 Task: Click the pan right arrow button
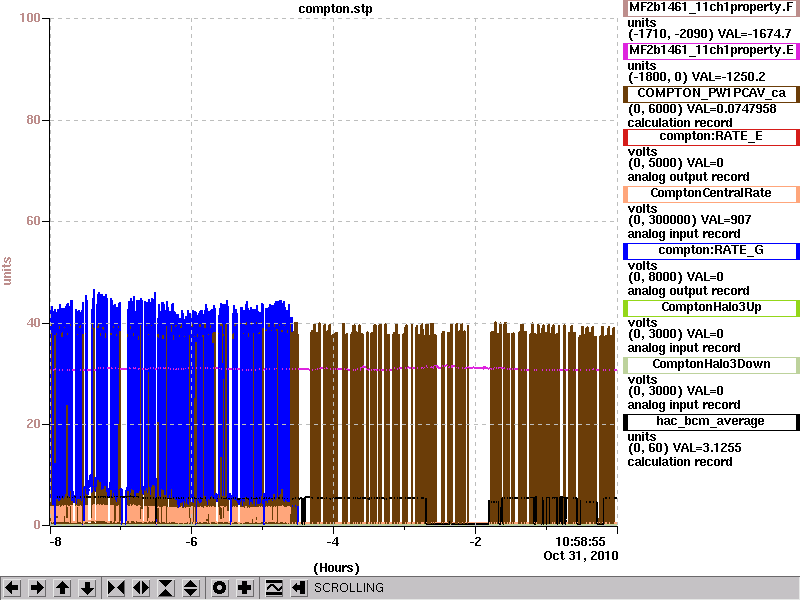[37, 588]
